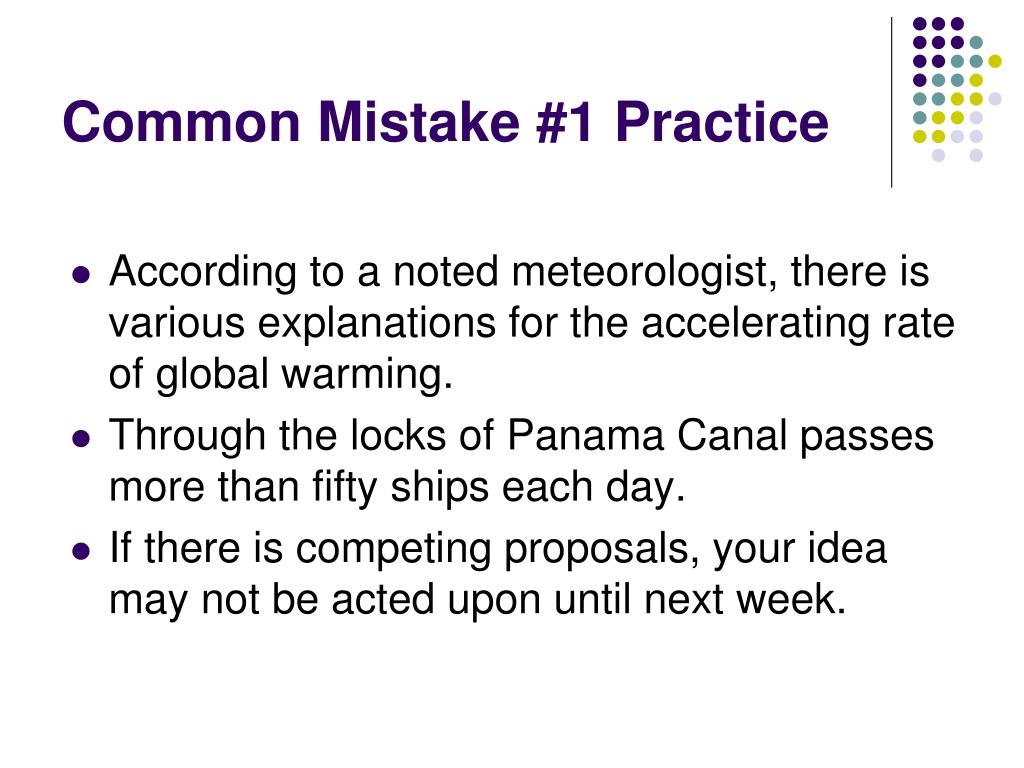Click the '#1' in the slide title
The width and height of the screenshot is (1024, 768).
point(565,121)
